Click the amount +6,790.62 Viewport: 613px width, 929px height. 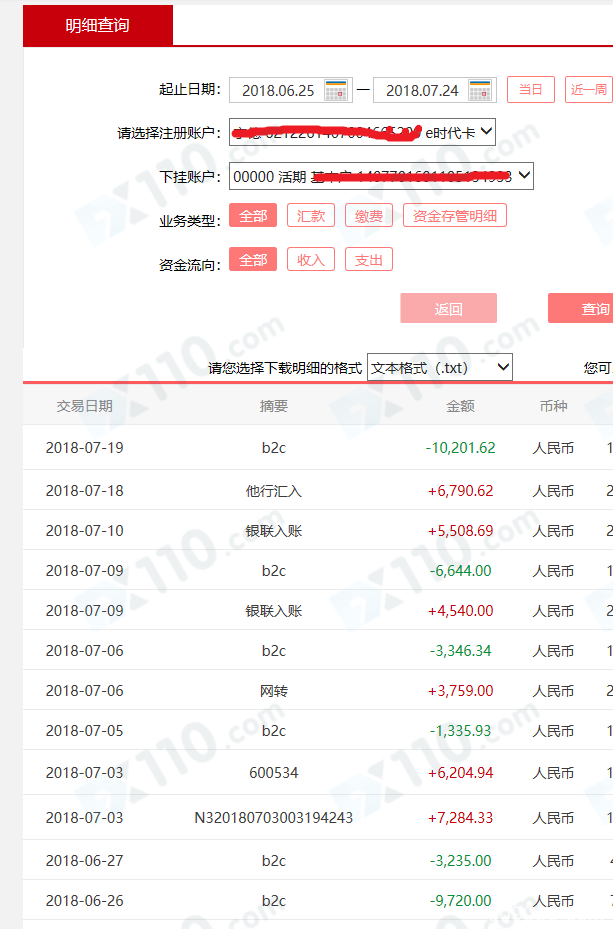click(x=460, y=491)
